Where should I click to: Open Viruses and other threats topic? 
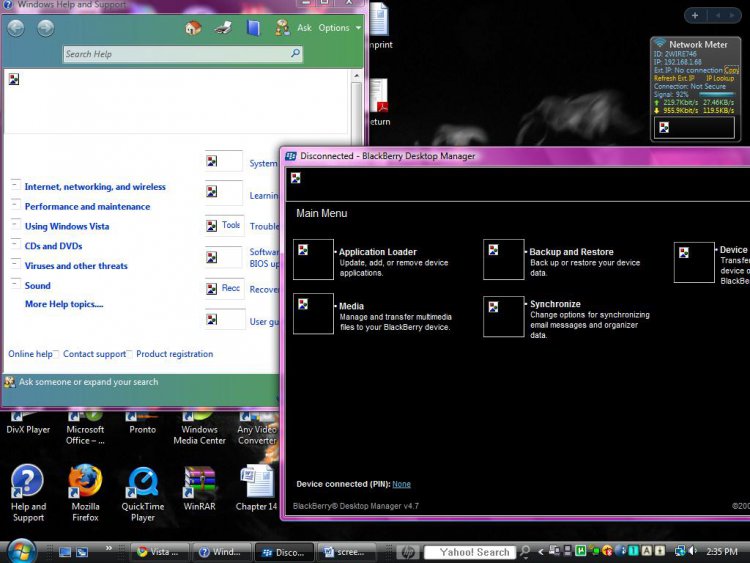pyautogui.click(x=76, y=266)
